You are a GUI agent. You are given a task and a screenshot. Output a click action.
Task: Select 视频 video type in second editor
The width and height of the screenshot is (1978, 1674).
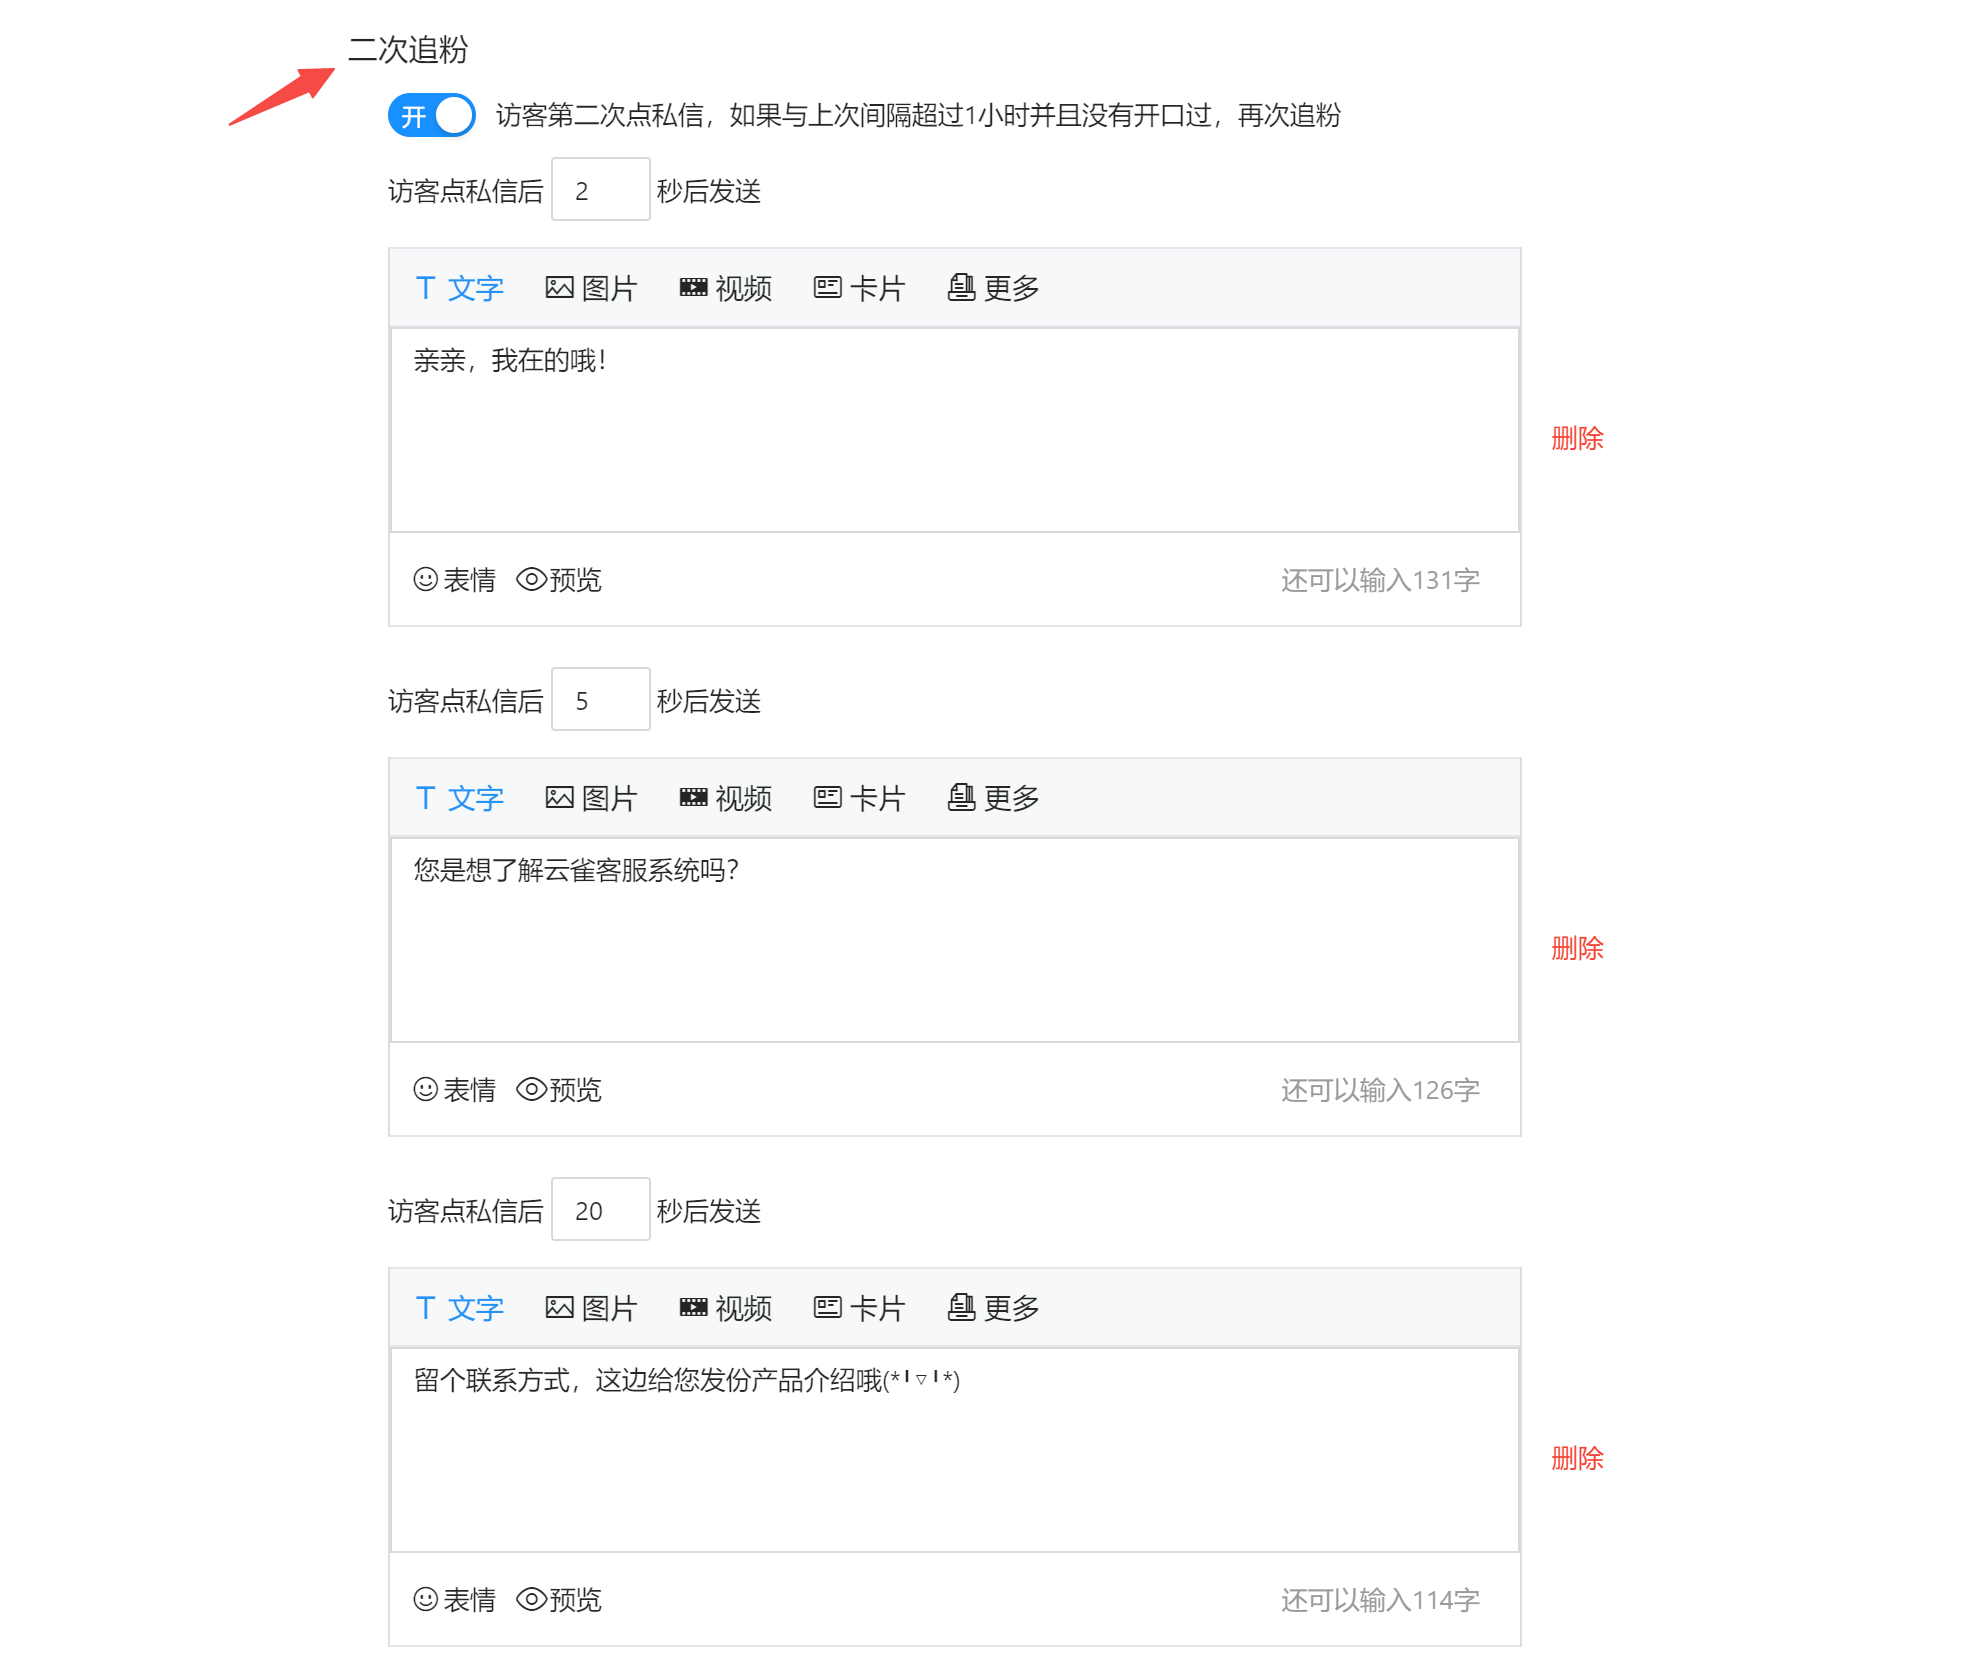tap(726, 799)
